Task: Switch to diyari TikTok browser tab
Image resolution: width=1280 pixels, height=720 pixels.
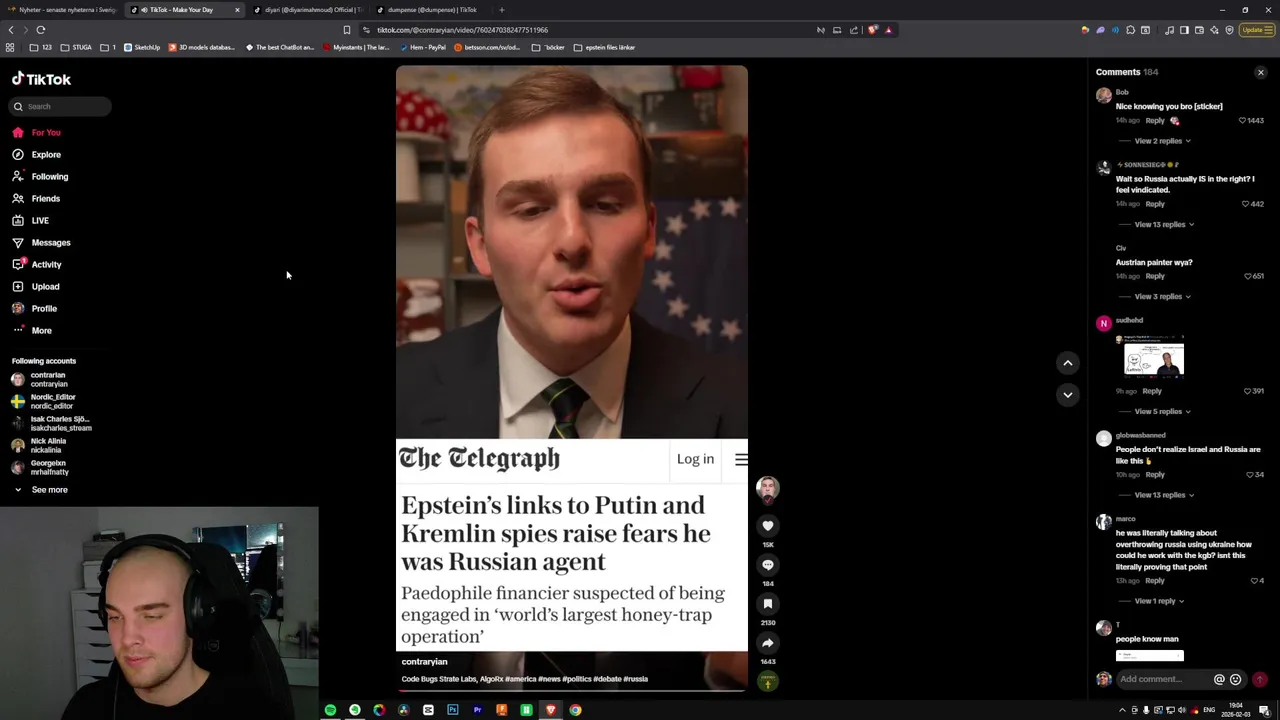Action: point(309,10)
